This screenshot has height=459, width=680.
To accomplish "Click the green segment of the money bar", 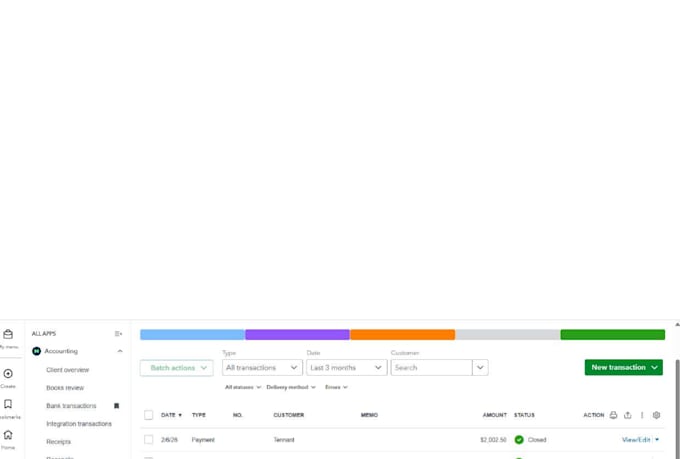I will pyautogui.click(x=612, y=334).
